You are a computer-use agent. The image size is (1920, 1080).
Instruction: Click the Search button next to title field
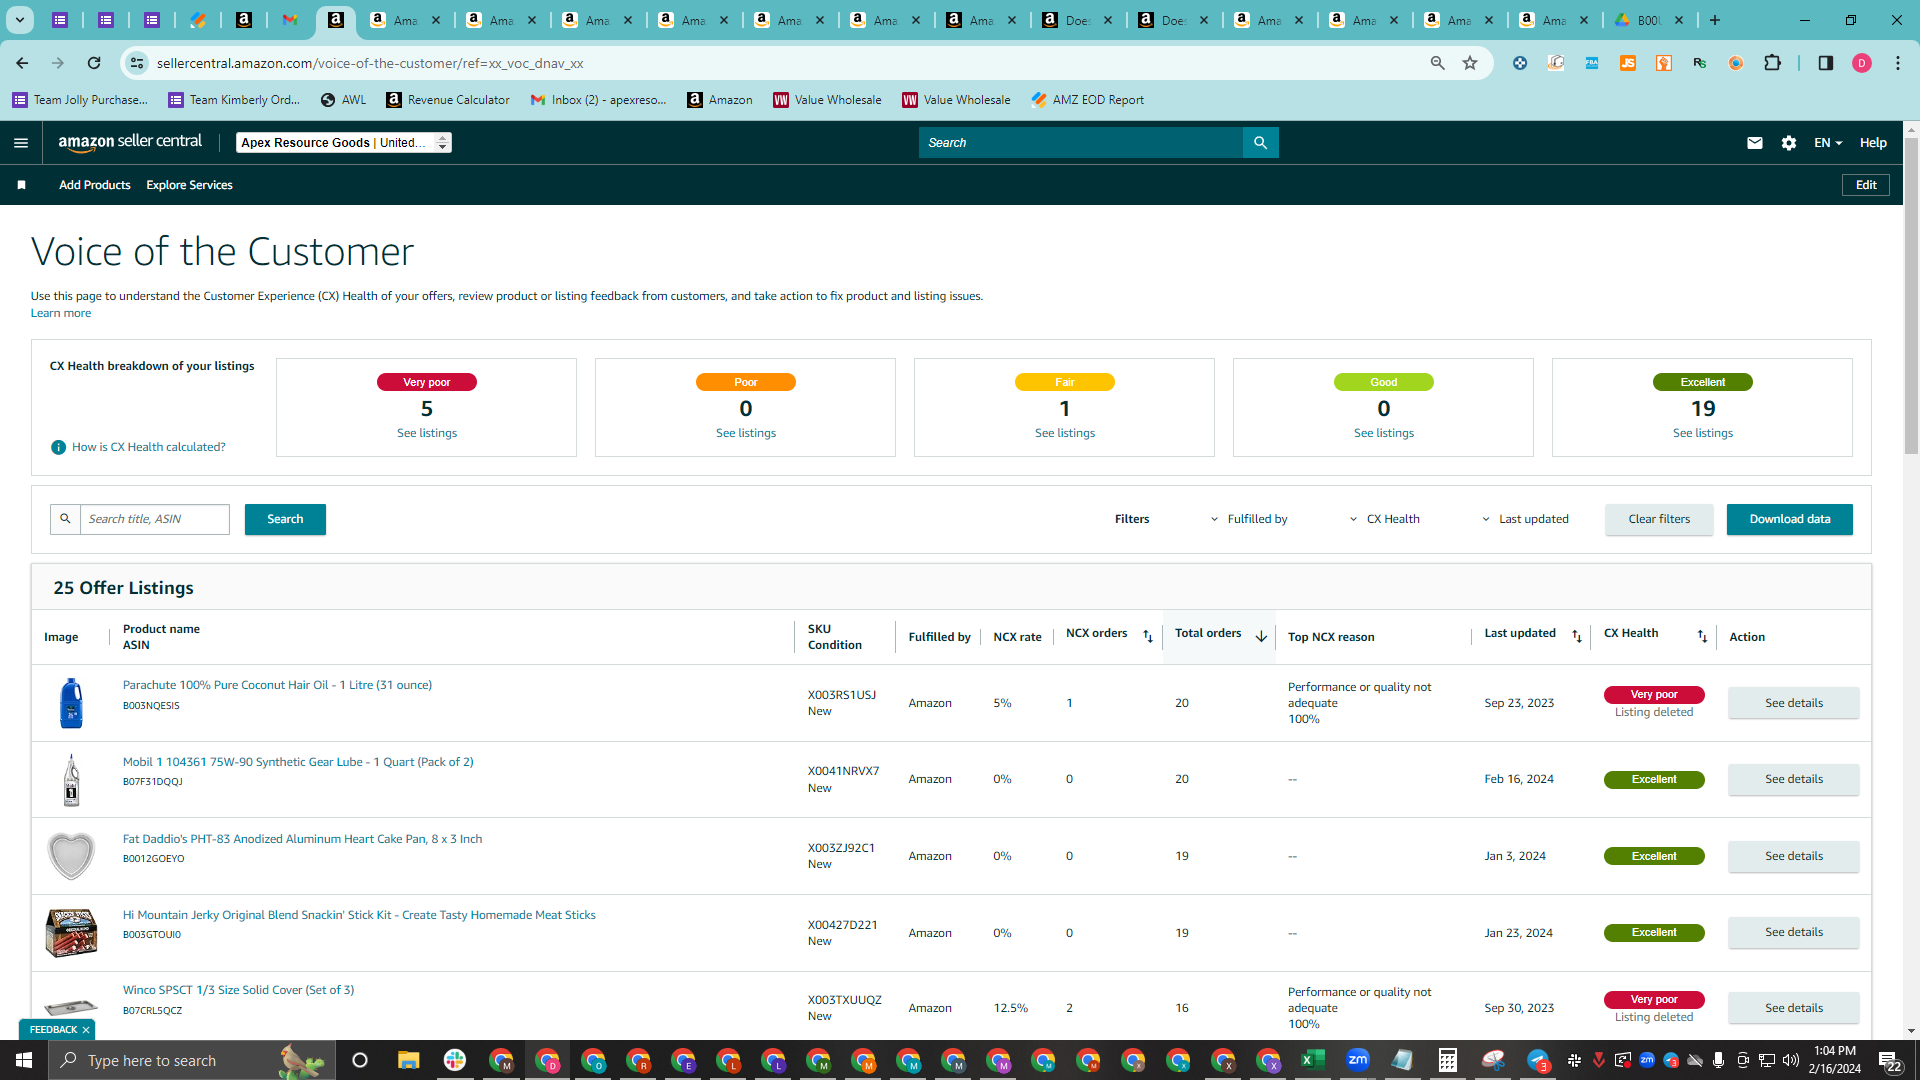click(x=285, y=519)
